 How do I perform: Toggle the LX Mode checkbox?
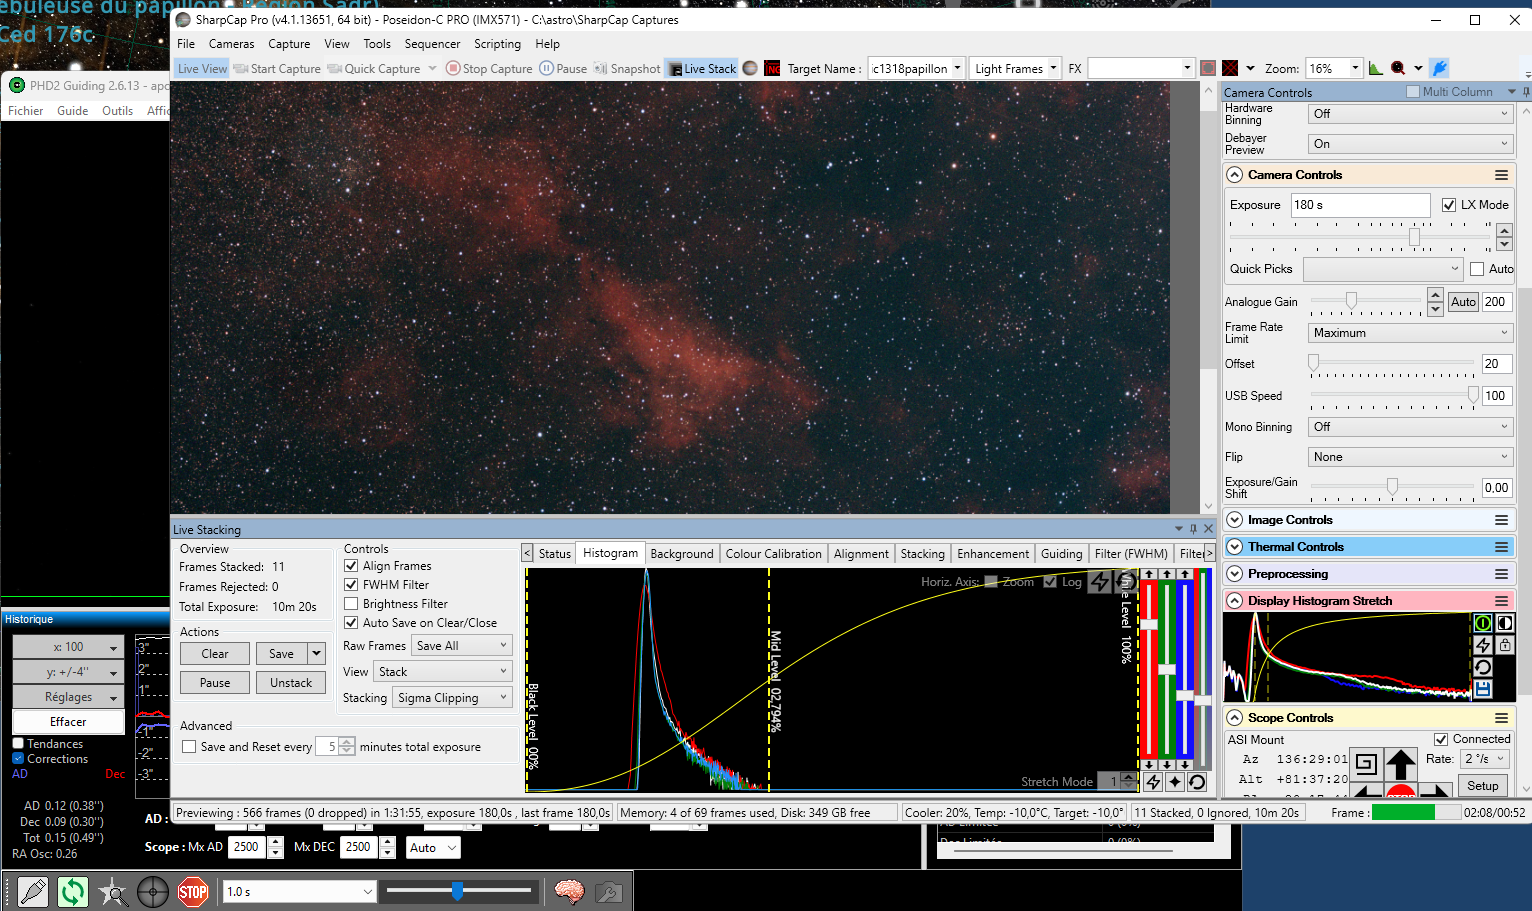1449,205
